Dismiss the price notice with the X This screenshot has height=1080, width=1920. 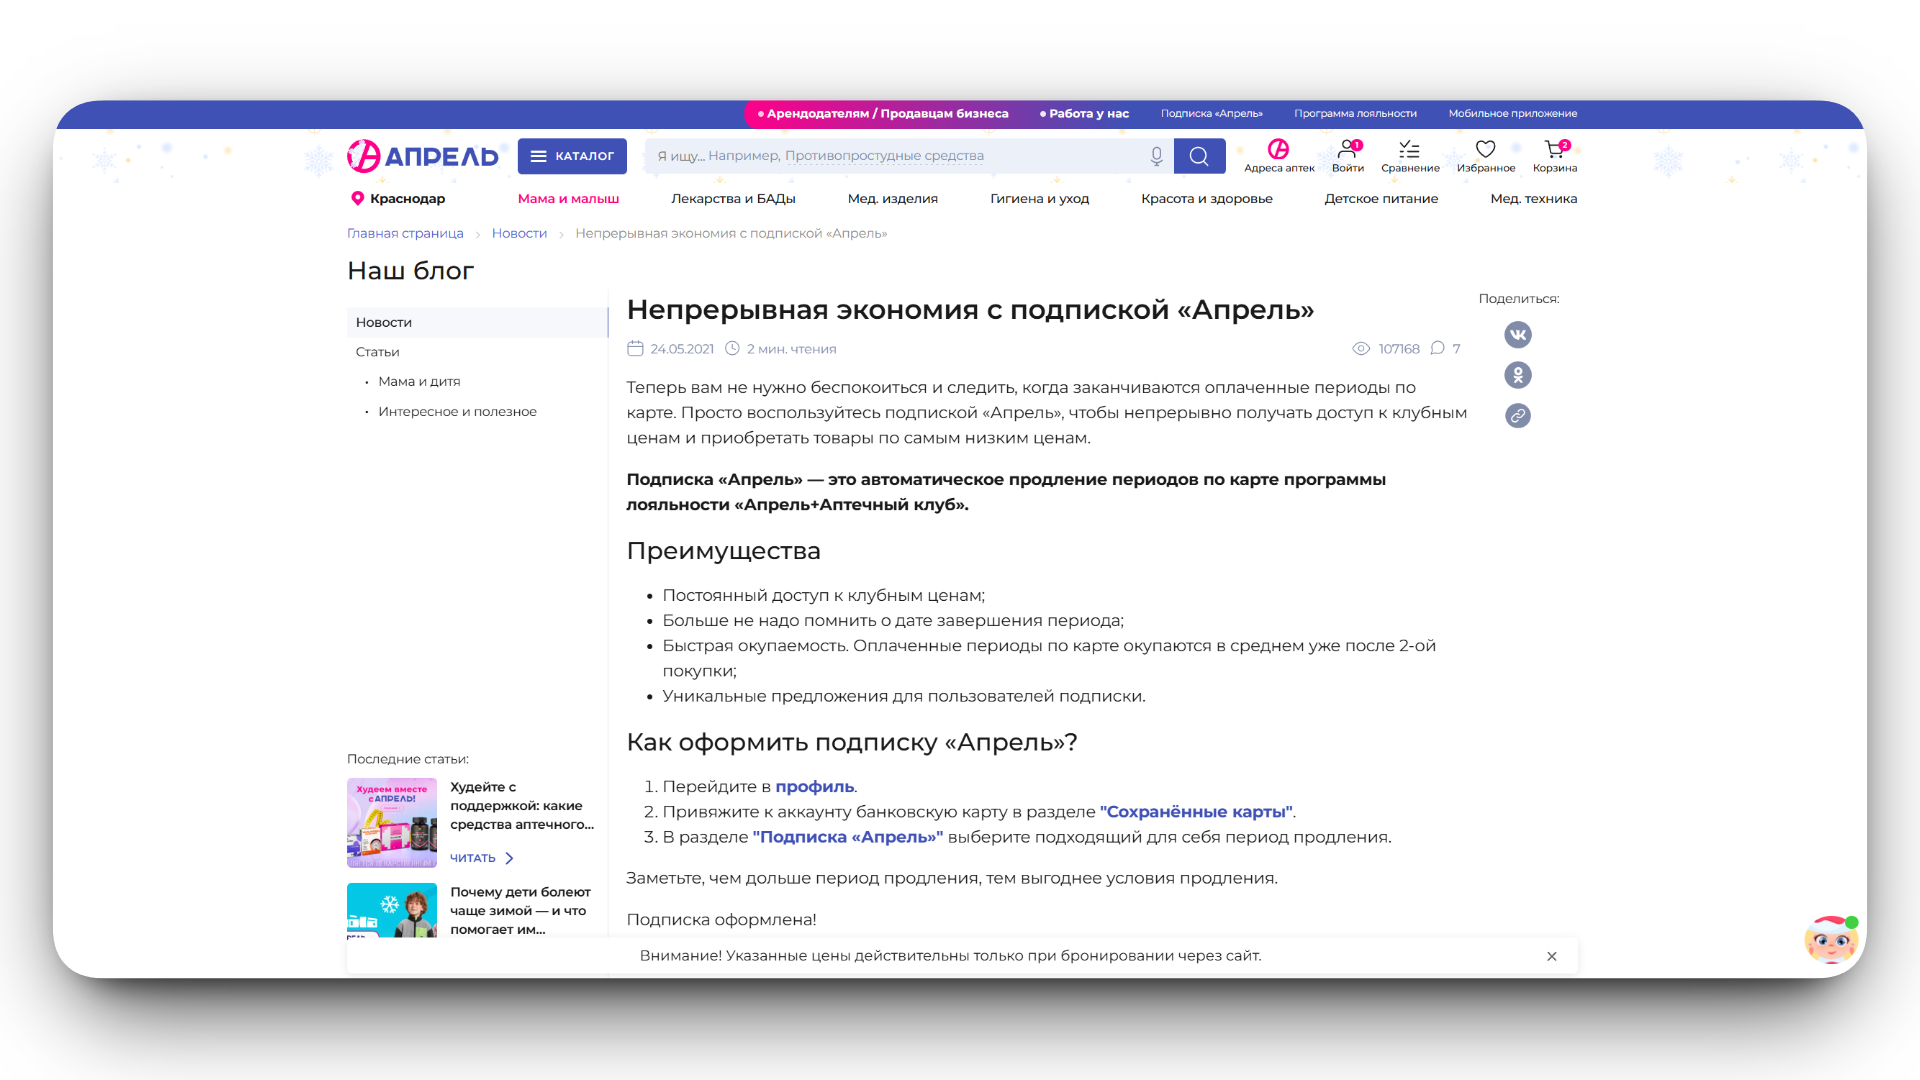pyautogui.click(x=1552, y=956)
